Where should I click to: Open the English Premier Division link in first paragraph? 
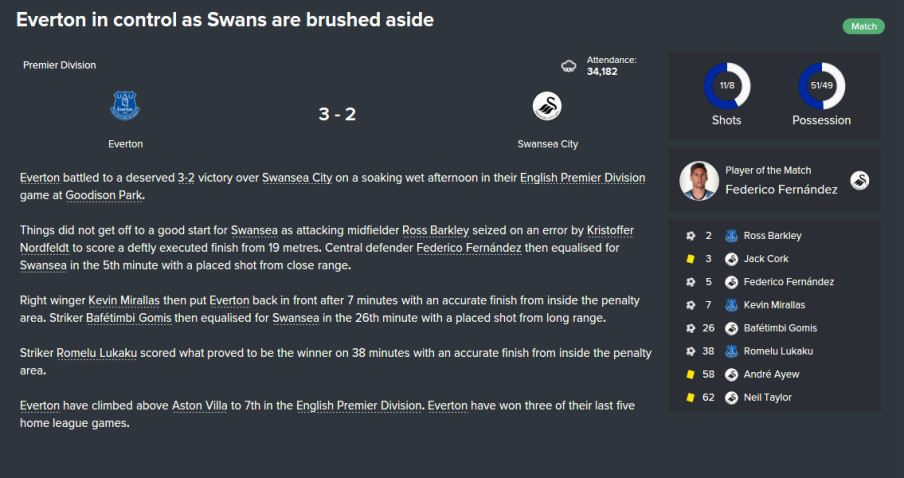[x=582, y=178]
